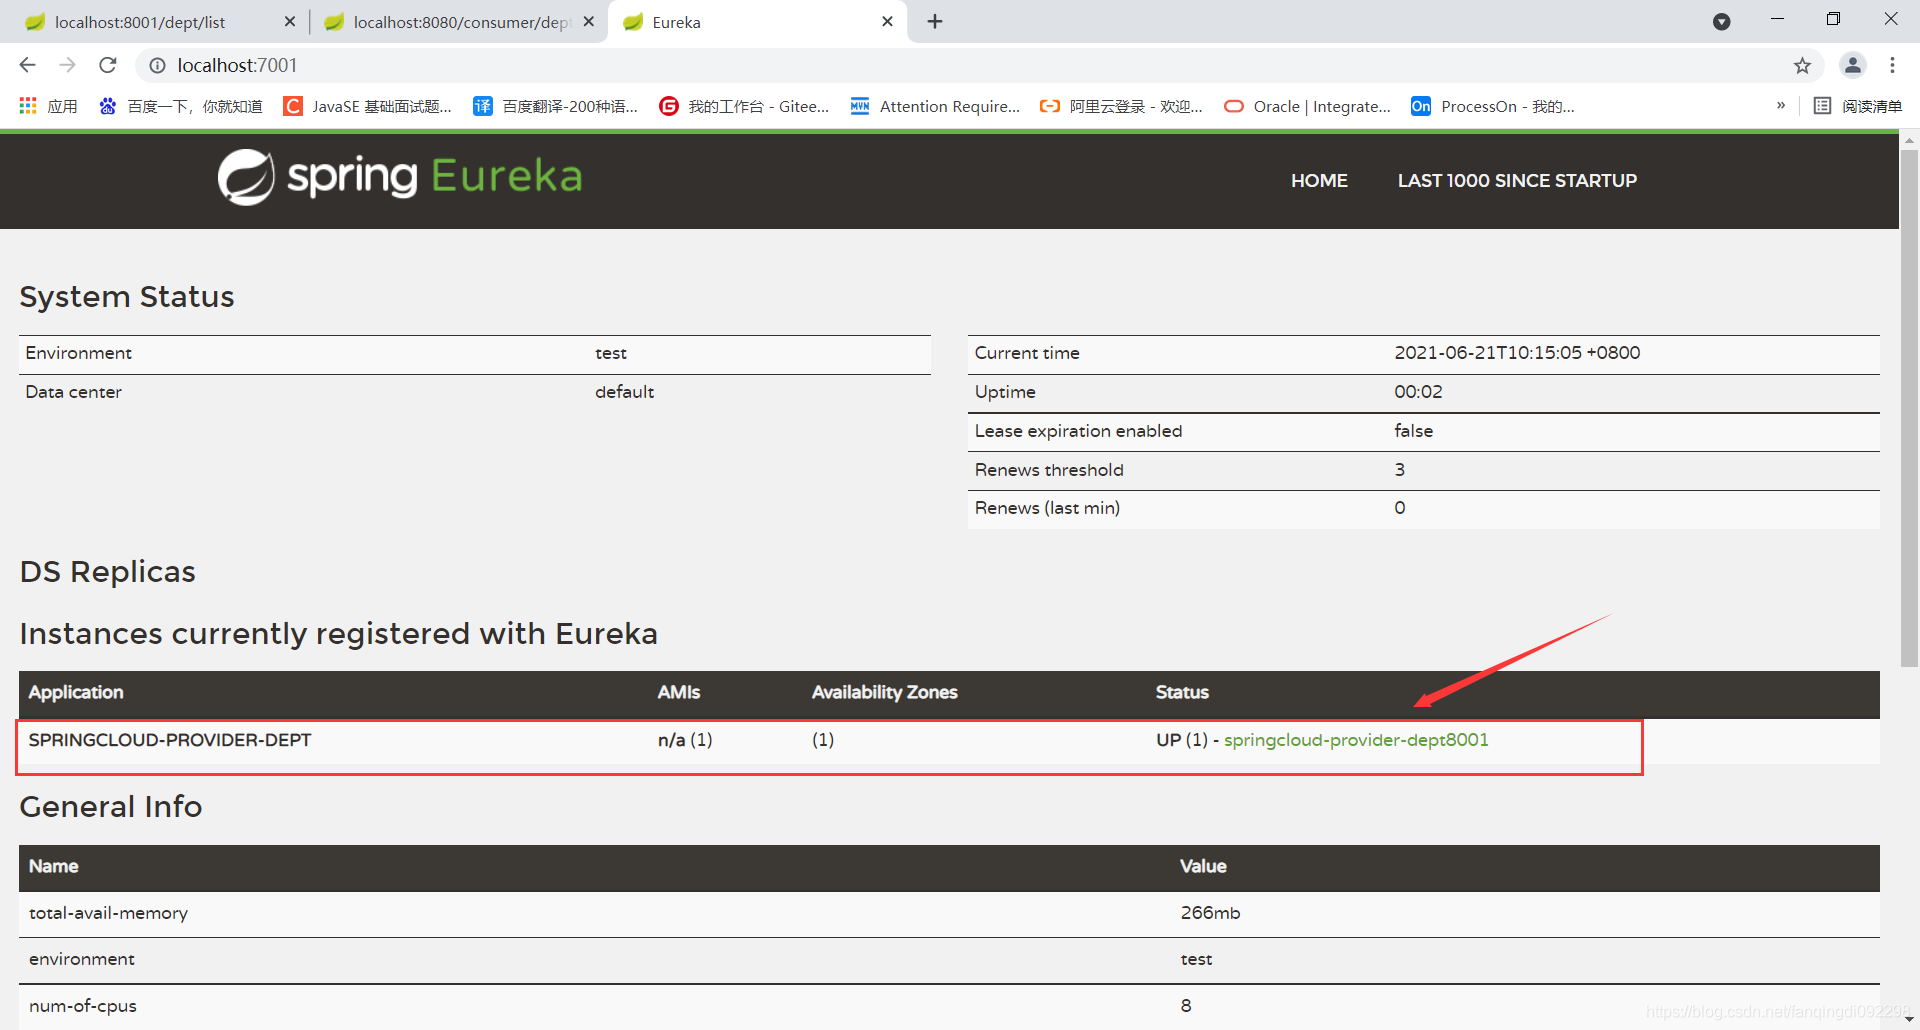This screenshot has width=1920, height=1030.
Task: Click Renews (last min) label
Action: [1047, 508]
